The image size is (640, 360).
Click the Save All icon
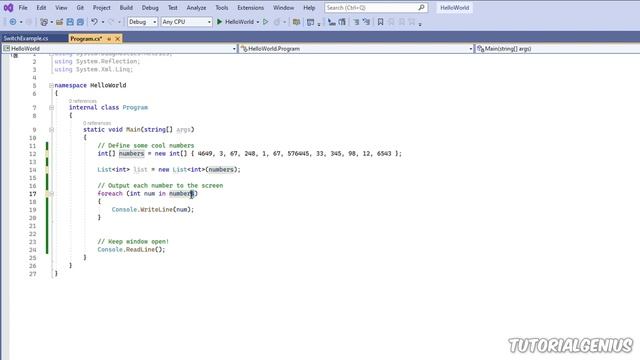point(80,22)
